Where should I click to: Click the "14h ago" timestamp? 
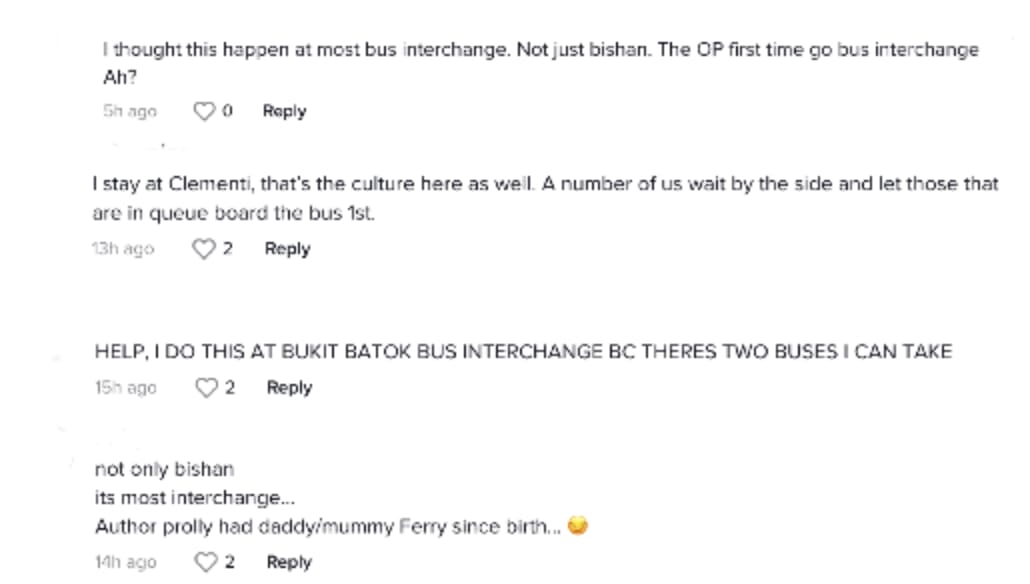pos(126,562)
